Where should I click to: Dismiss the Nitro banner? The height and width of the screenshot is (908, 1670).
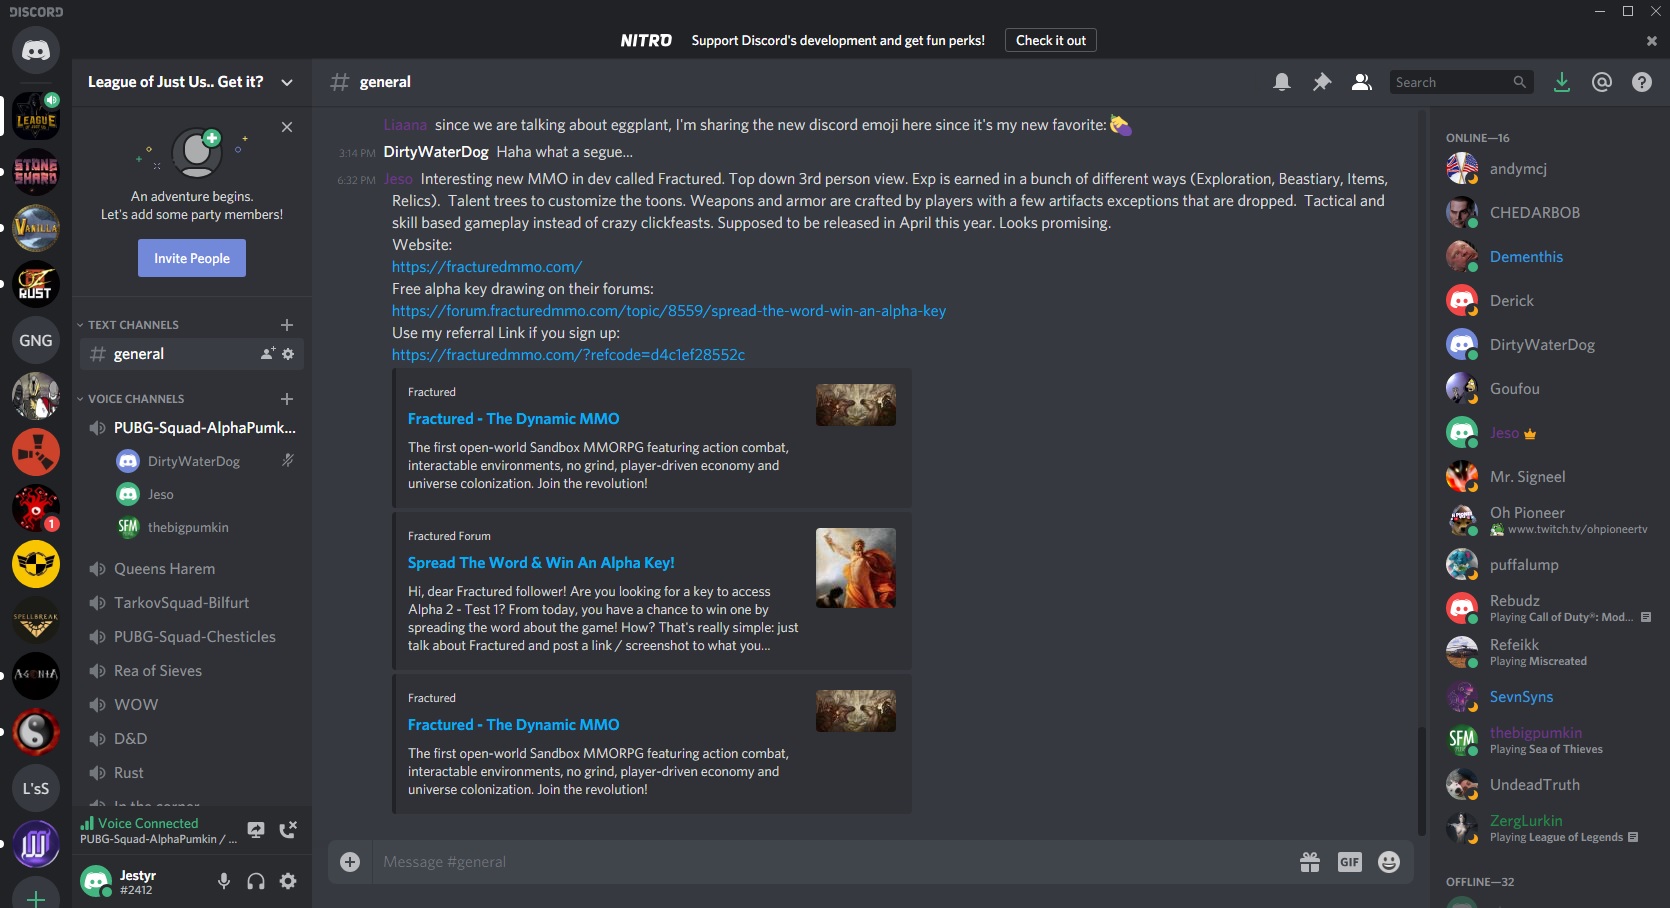point(1652,41)
